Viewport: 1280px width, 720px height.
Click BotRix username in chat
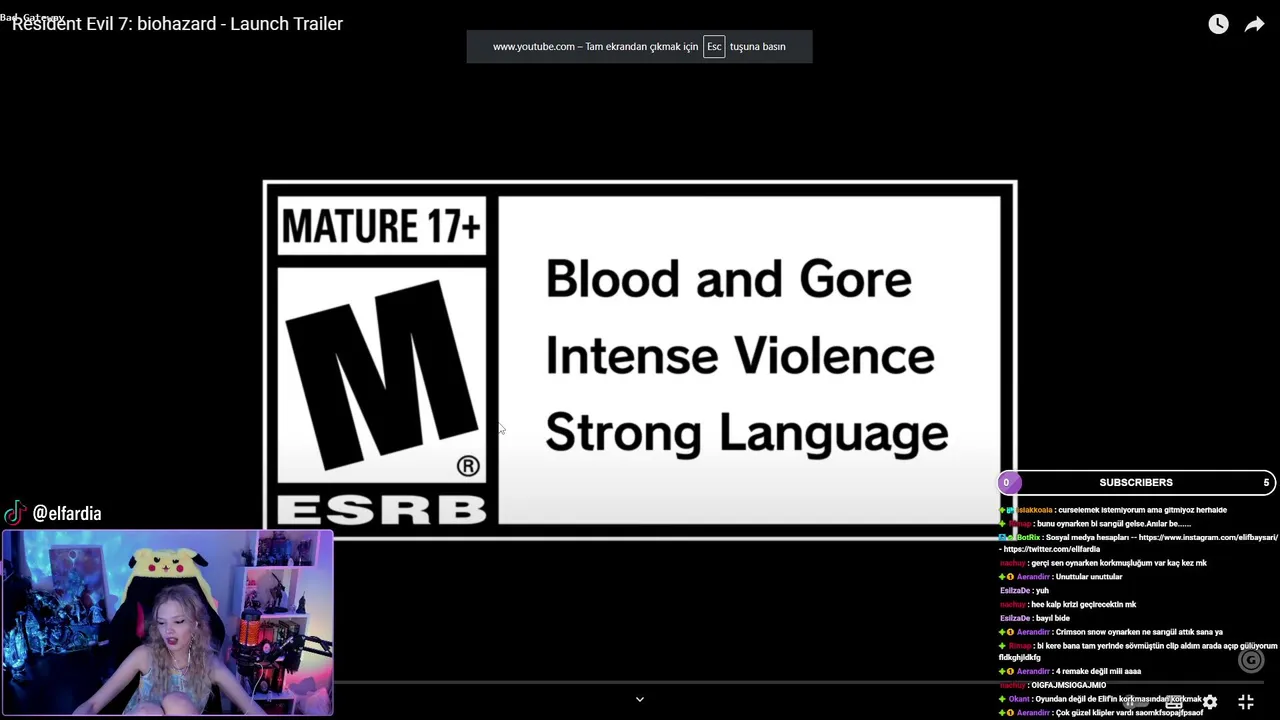(1028, 537)
